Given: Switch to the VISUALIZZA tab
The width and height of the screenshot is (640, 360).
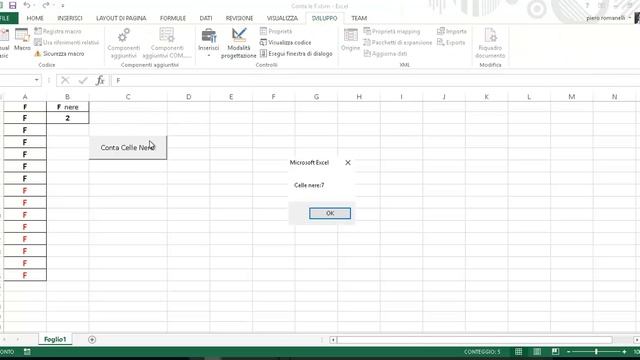Looking at the screenshot, I should tap(282, 18).
